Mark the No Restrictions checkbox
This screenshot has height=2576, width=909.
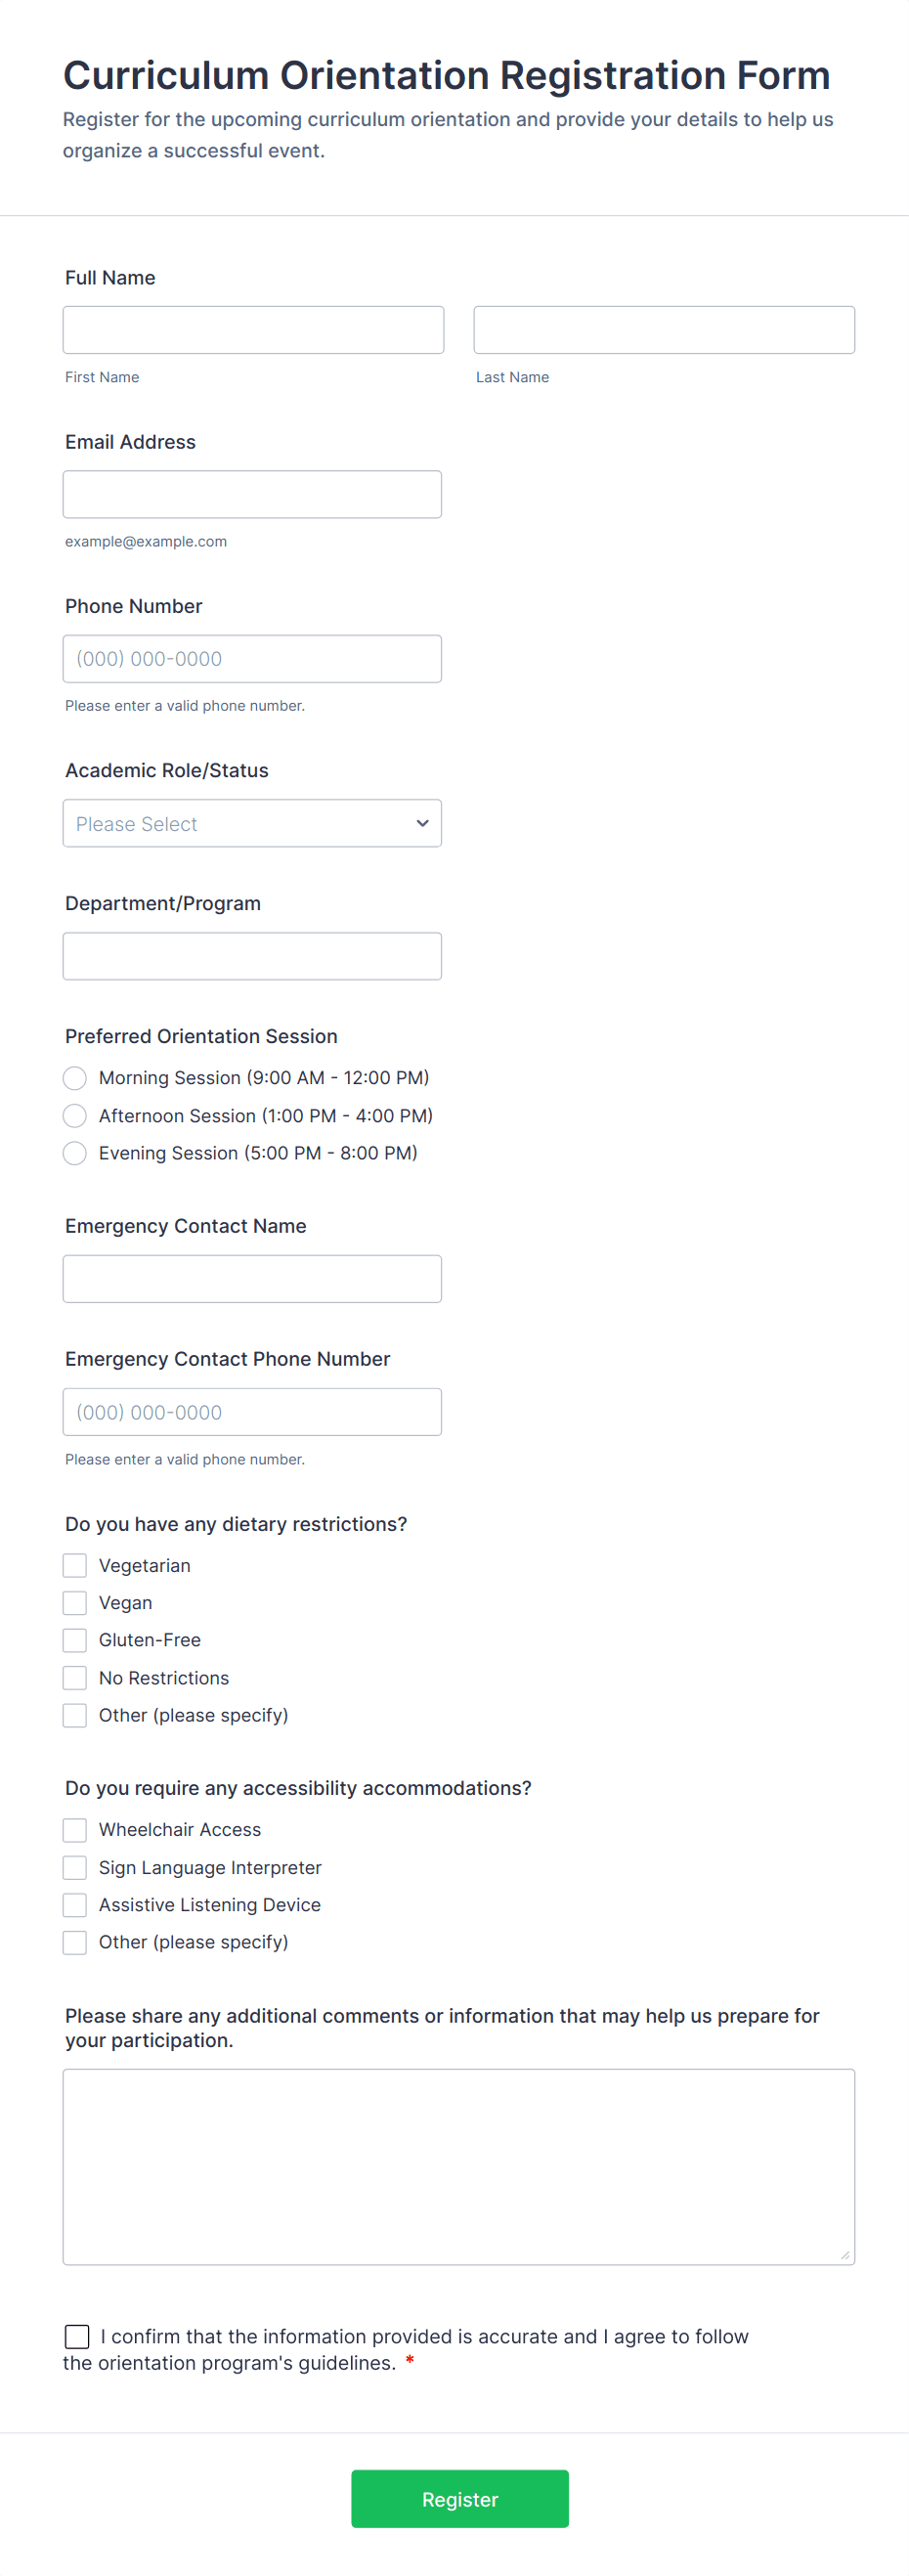click(x=75, y=1678)
